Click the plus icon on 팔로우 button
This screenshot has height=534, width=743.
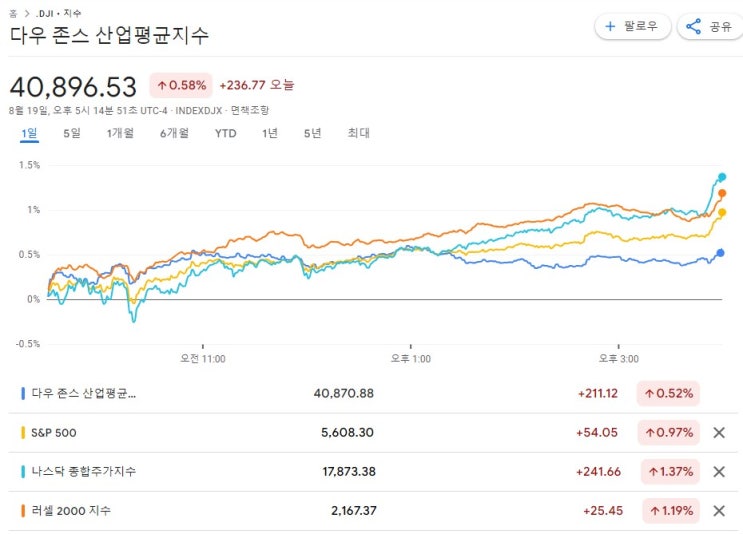click(610, 27)
